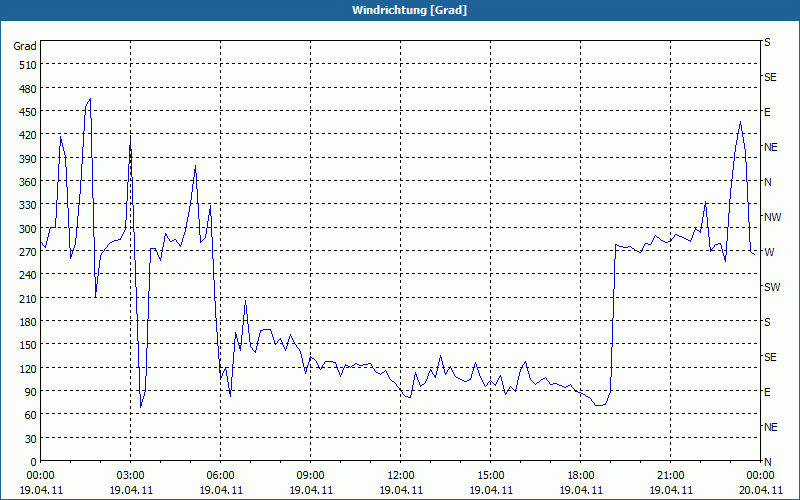The image size is (800, 500).
Task: Click the 'Grad' unit label on the left axis
Action: click(x=24, y=46)
